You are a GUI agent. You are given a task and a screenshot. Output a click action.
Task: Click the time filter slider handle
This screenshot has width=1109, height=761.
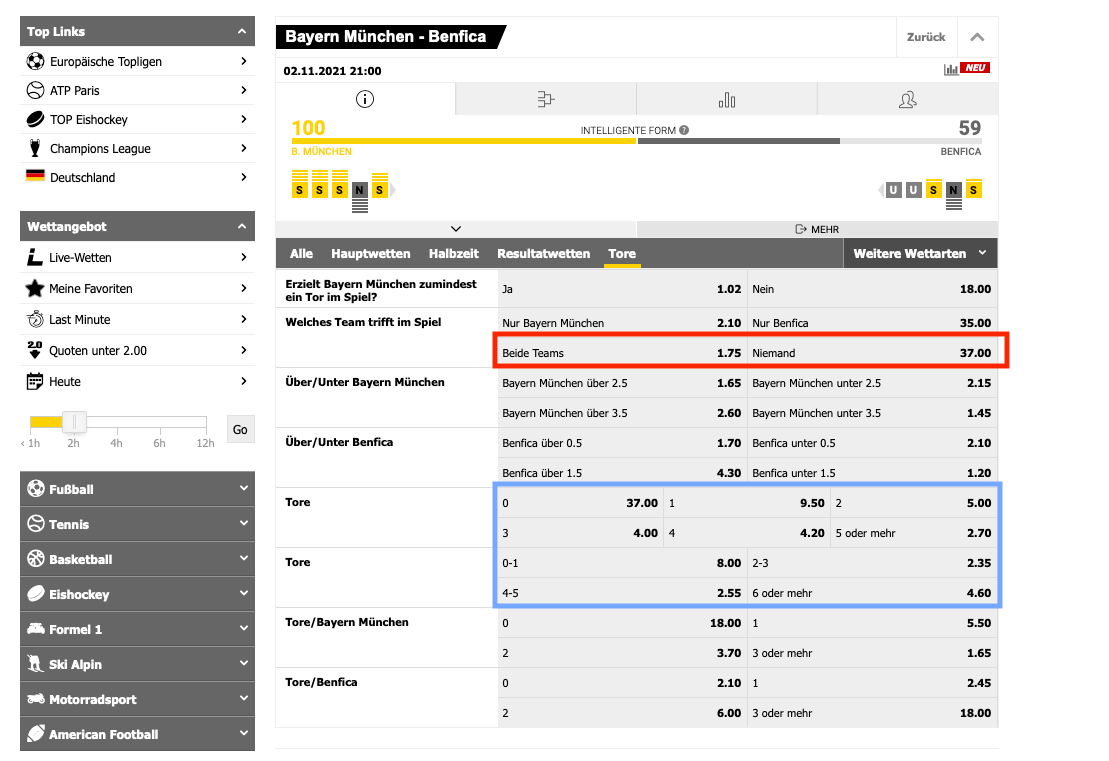(74, 422)
